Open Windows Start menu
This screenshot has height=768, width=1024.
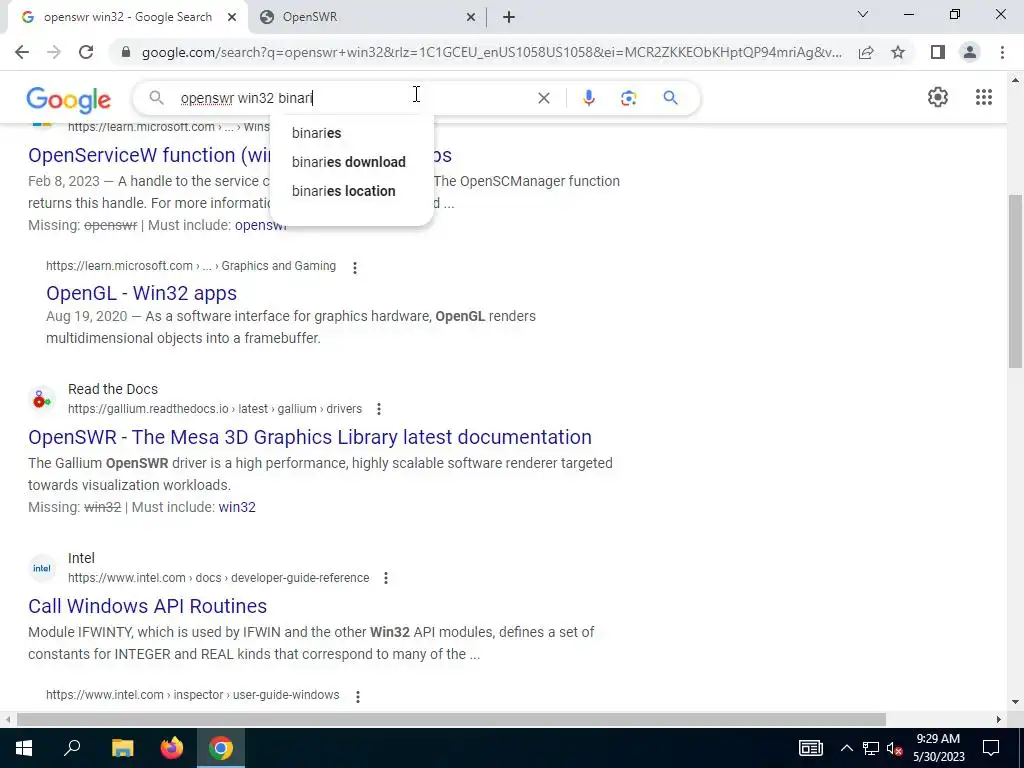coord(24,748)
